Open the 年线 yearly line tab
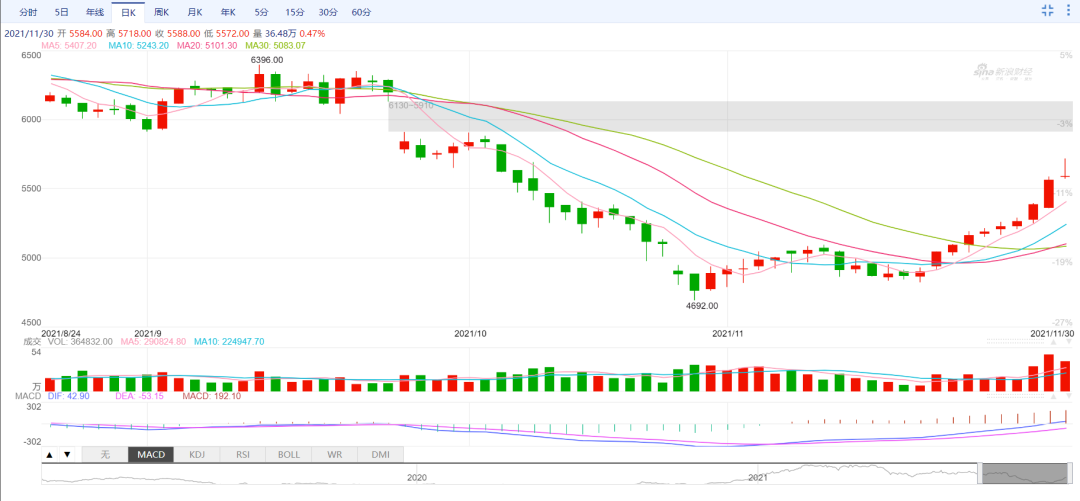 pyautogui.click(x=94, y=12)
